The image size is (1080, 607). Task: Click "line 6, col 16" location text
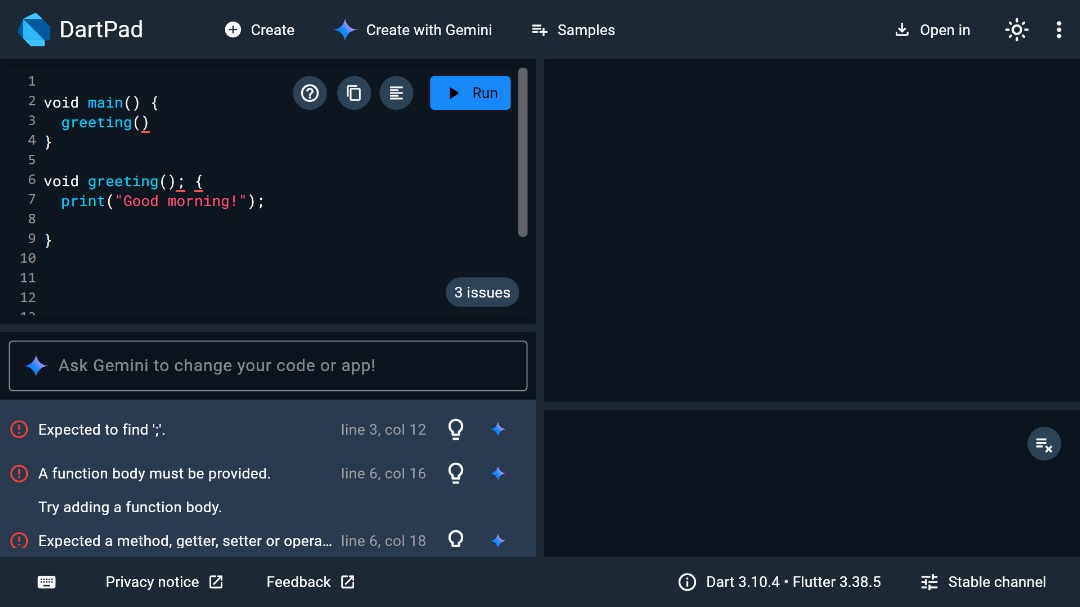point(383,473)
